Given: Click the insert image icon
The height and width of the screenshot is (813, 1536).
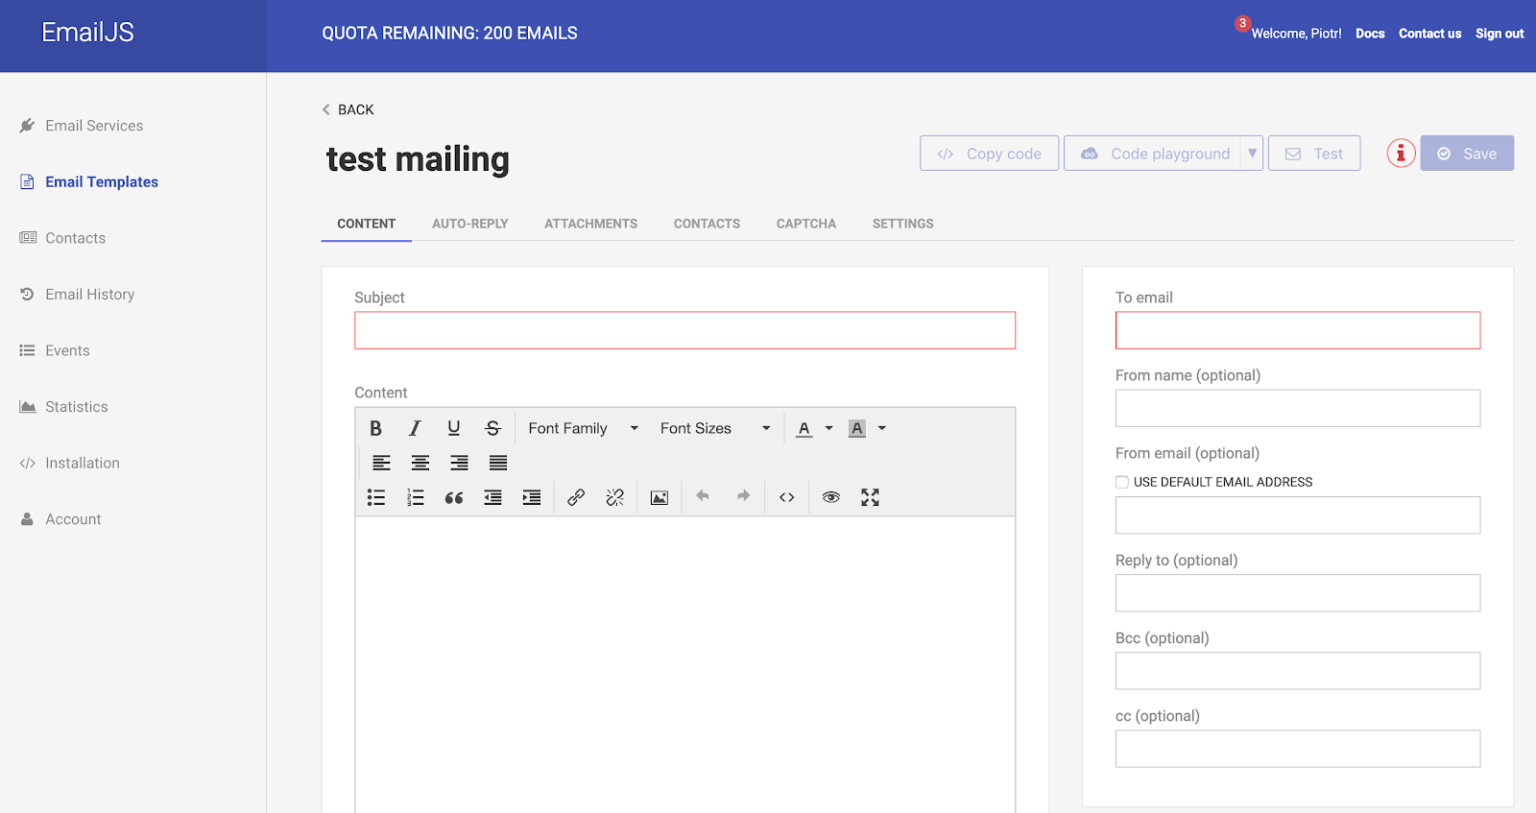Looking at the screenshot, I should pyautogui.click(x=659, y=497).
